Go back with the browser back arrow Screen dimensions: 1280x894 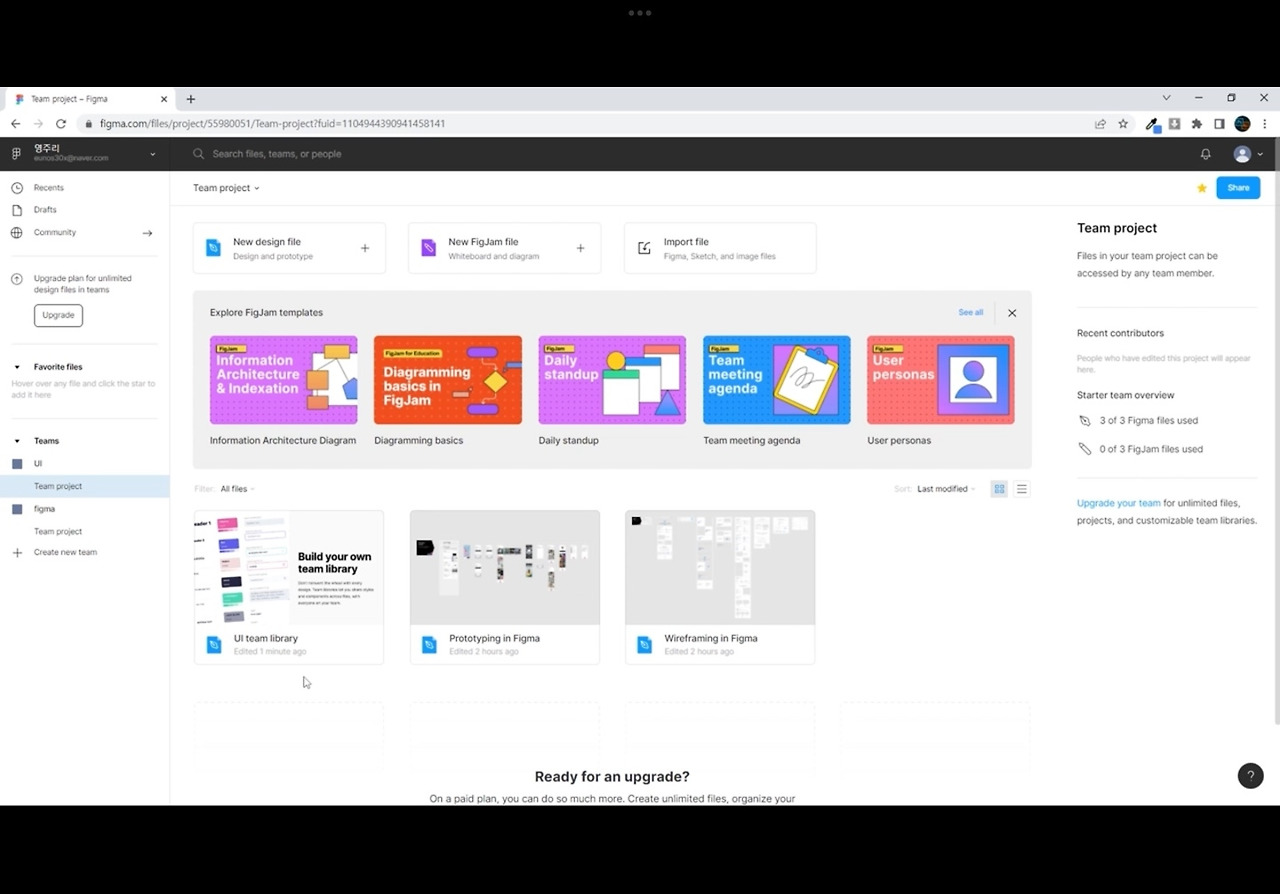15,124
